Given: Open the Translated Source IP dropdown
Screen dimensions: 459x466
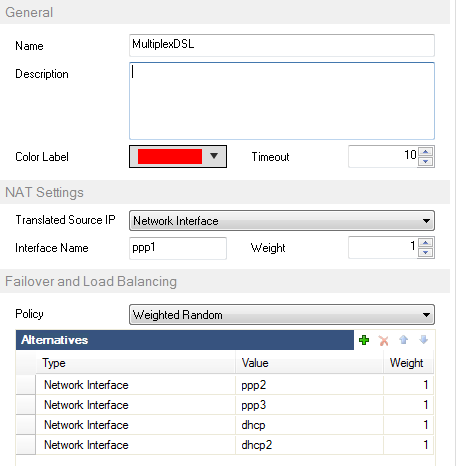Looking at the screenshot, I should (282, 221).
